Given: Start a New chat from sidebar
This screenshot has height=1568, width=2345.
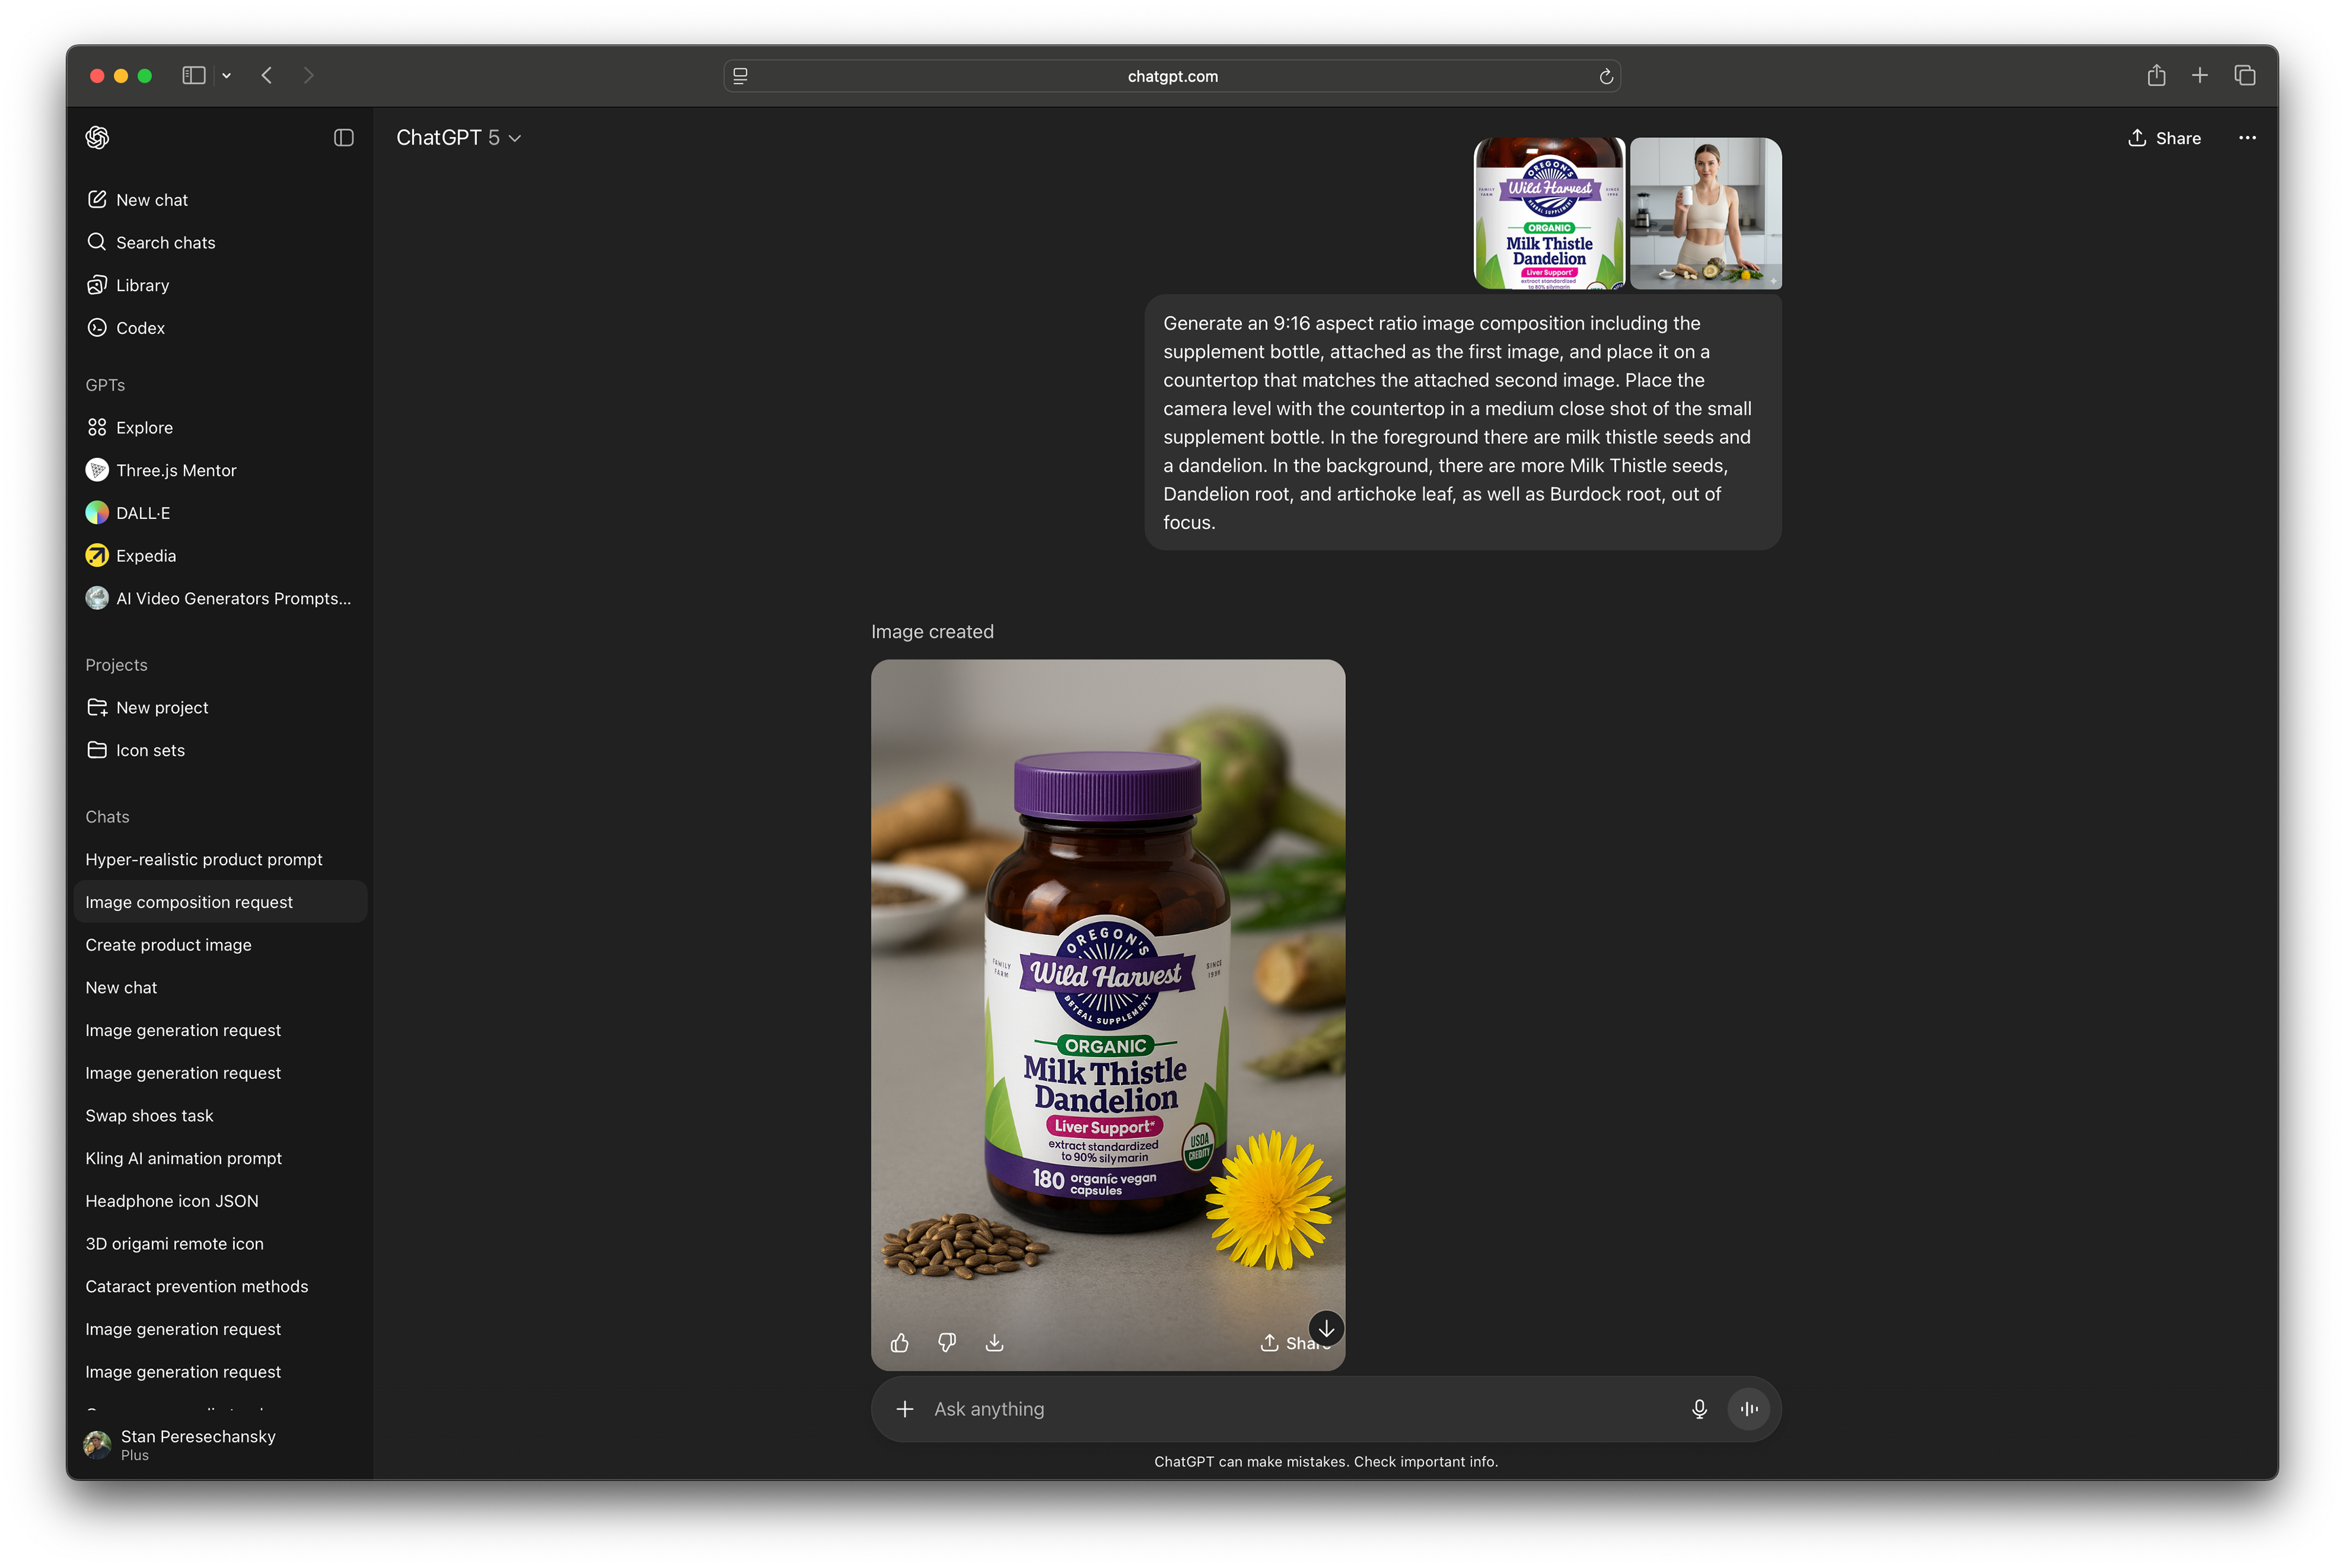Looking at the screenshot, I should click(x=151, y=200).
